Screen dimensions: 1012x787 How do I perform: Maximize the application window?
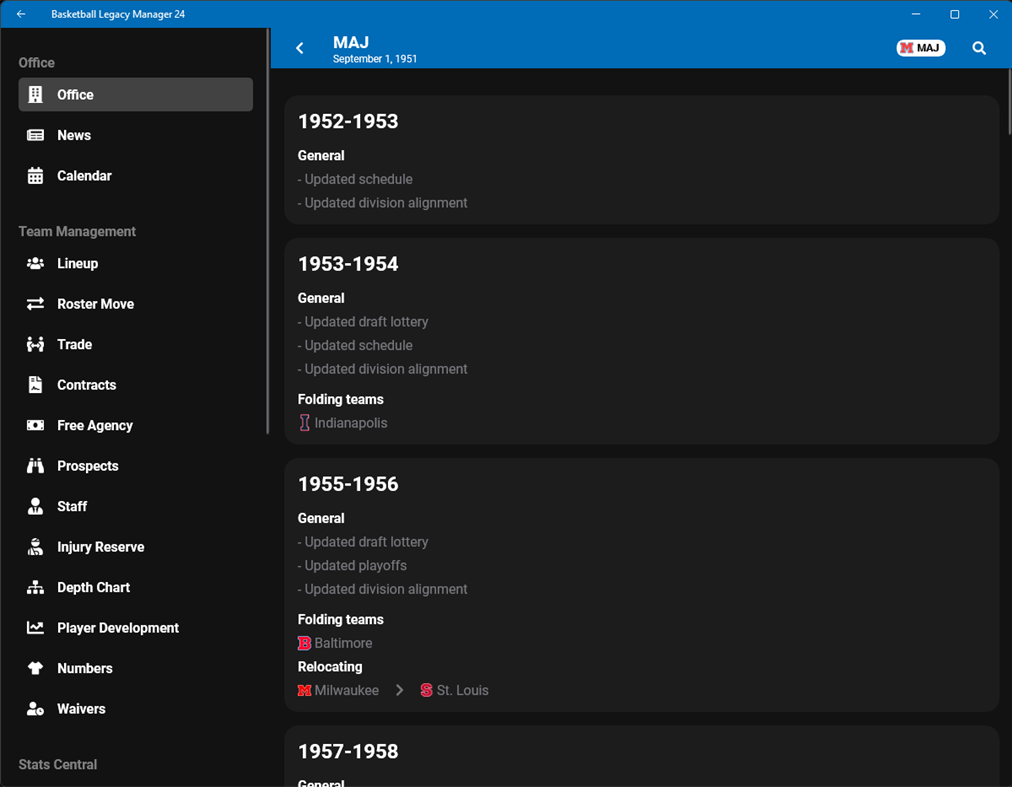pyautogui.click(x=955, y=14)
